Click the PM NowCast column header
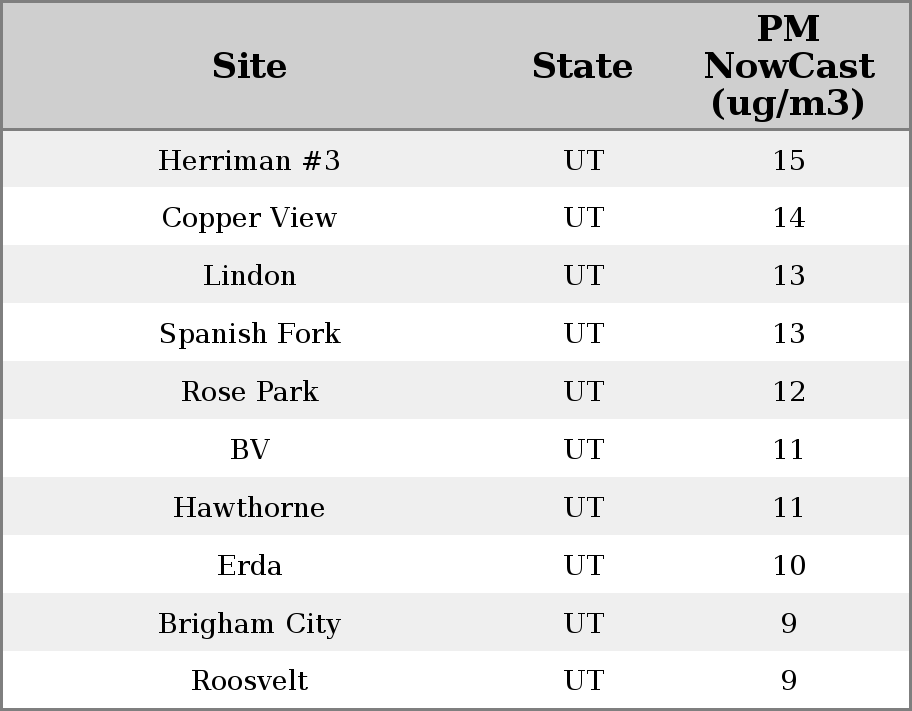The width and height of the screenshot is (912, 711). click(788, 67)
